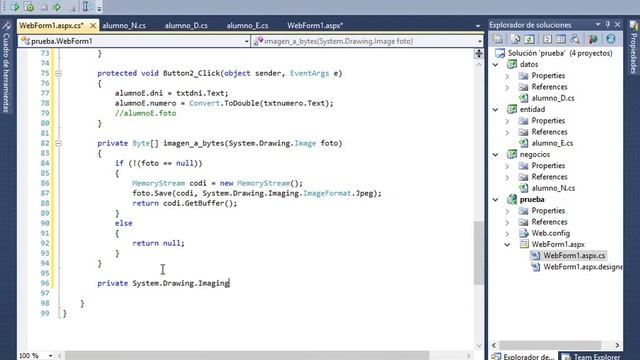Collapse the datos project node
The width and height of the screenshot is (640, 360).
[496, 64]
